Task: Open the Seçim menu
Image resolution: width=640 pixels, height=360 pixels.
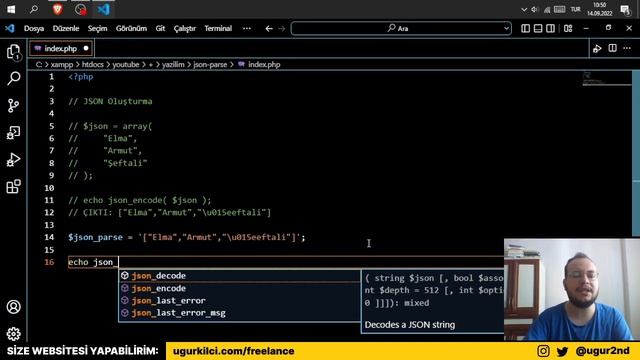Action: 98,29
